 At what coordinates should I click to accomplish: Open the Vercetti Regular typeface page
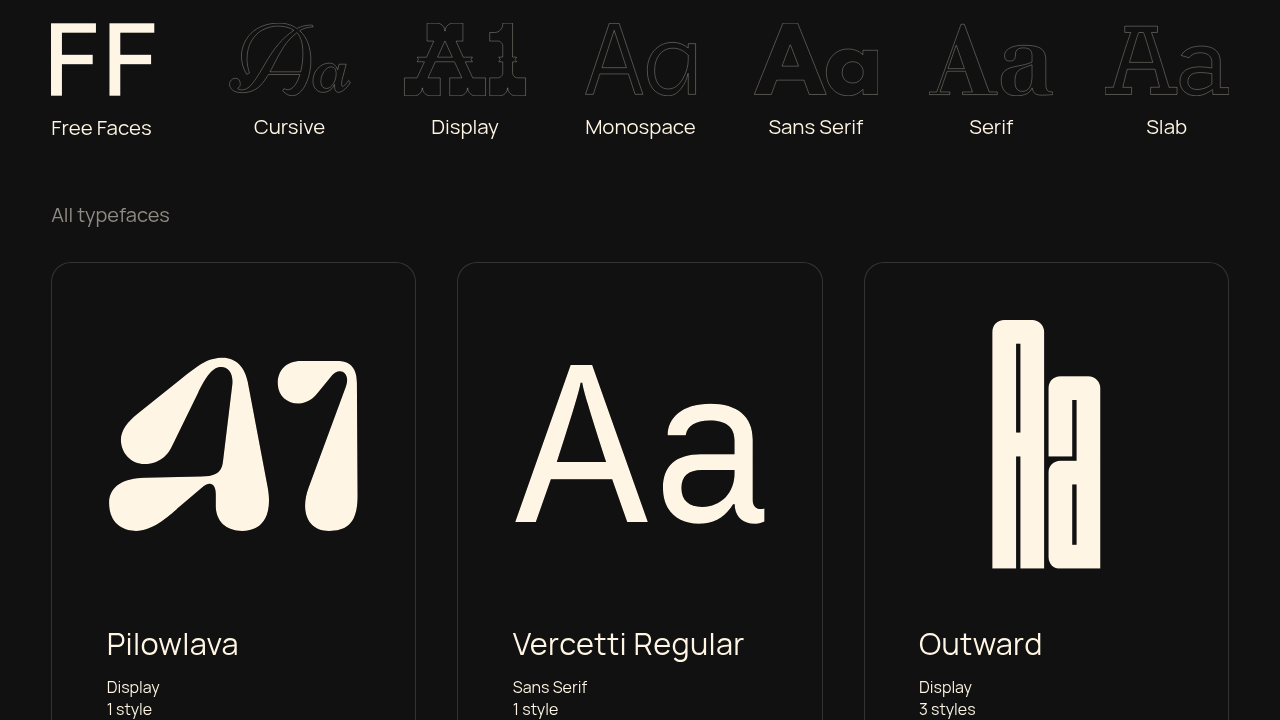coord(628,645)
